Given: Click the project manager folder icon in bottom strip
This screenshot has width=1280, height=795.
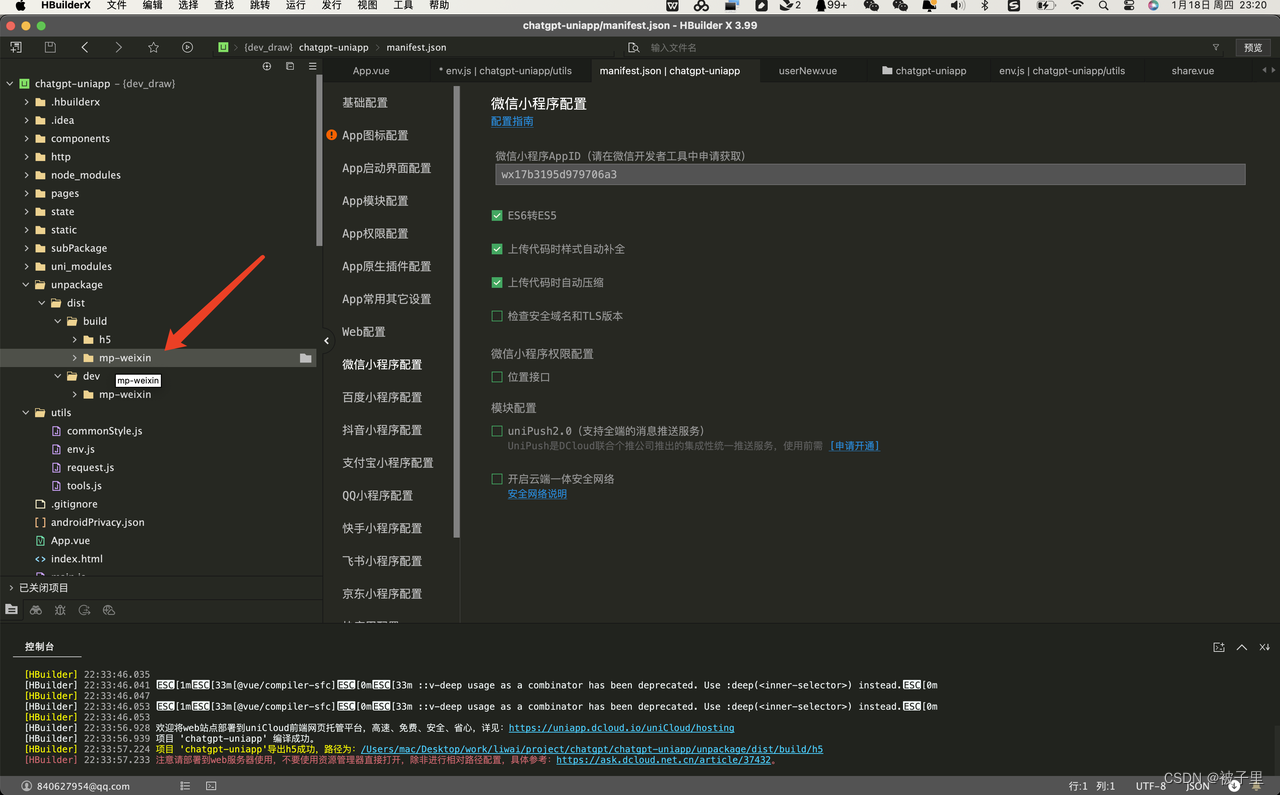Looking at the screenshot, I should (x=11, y=609).
